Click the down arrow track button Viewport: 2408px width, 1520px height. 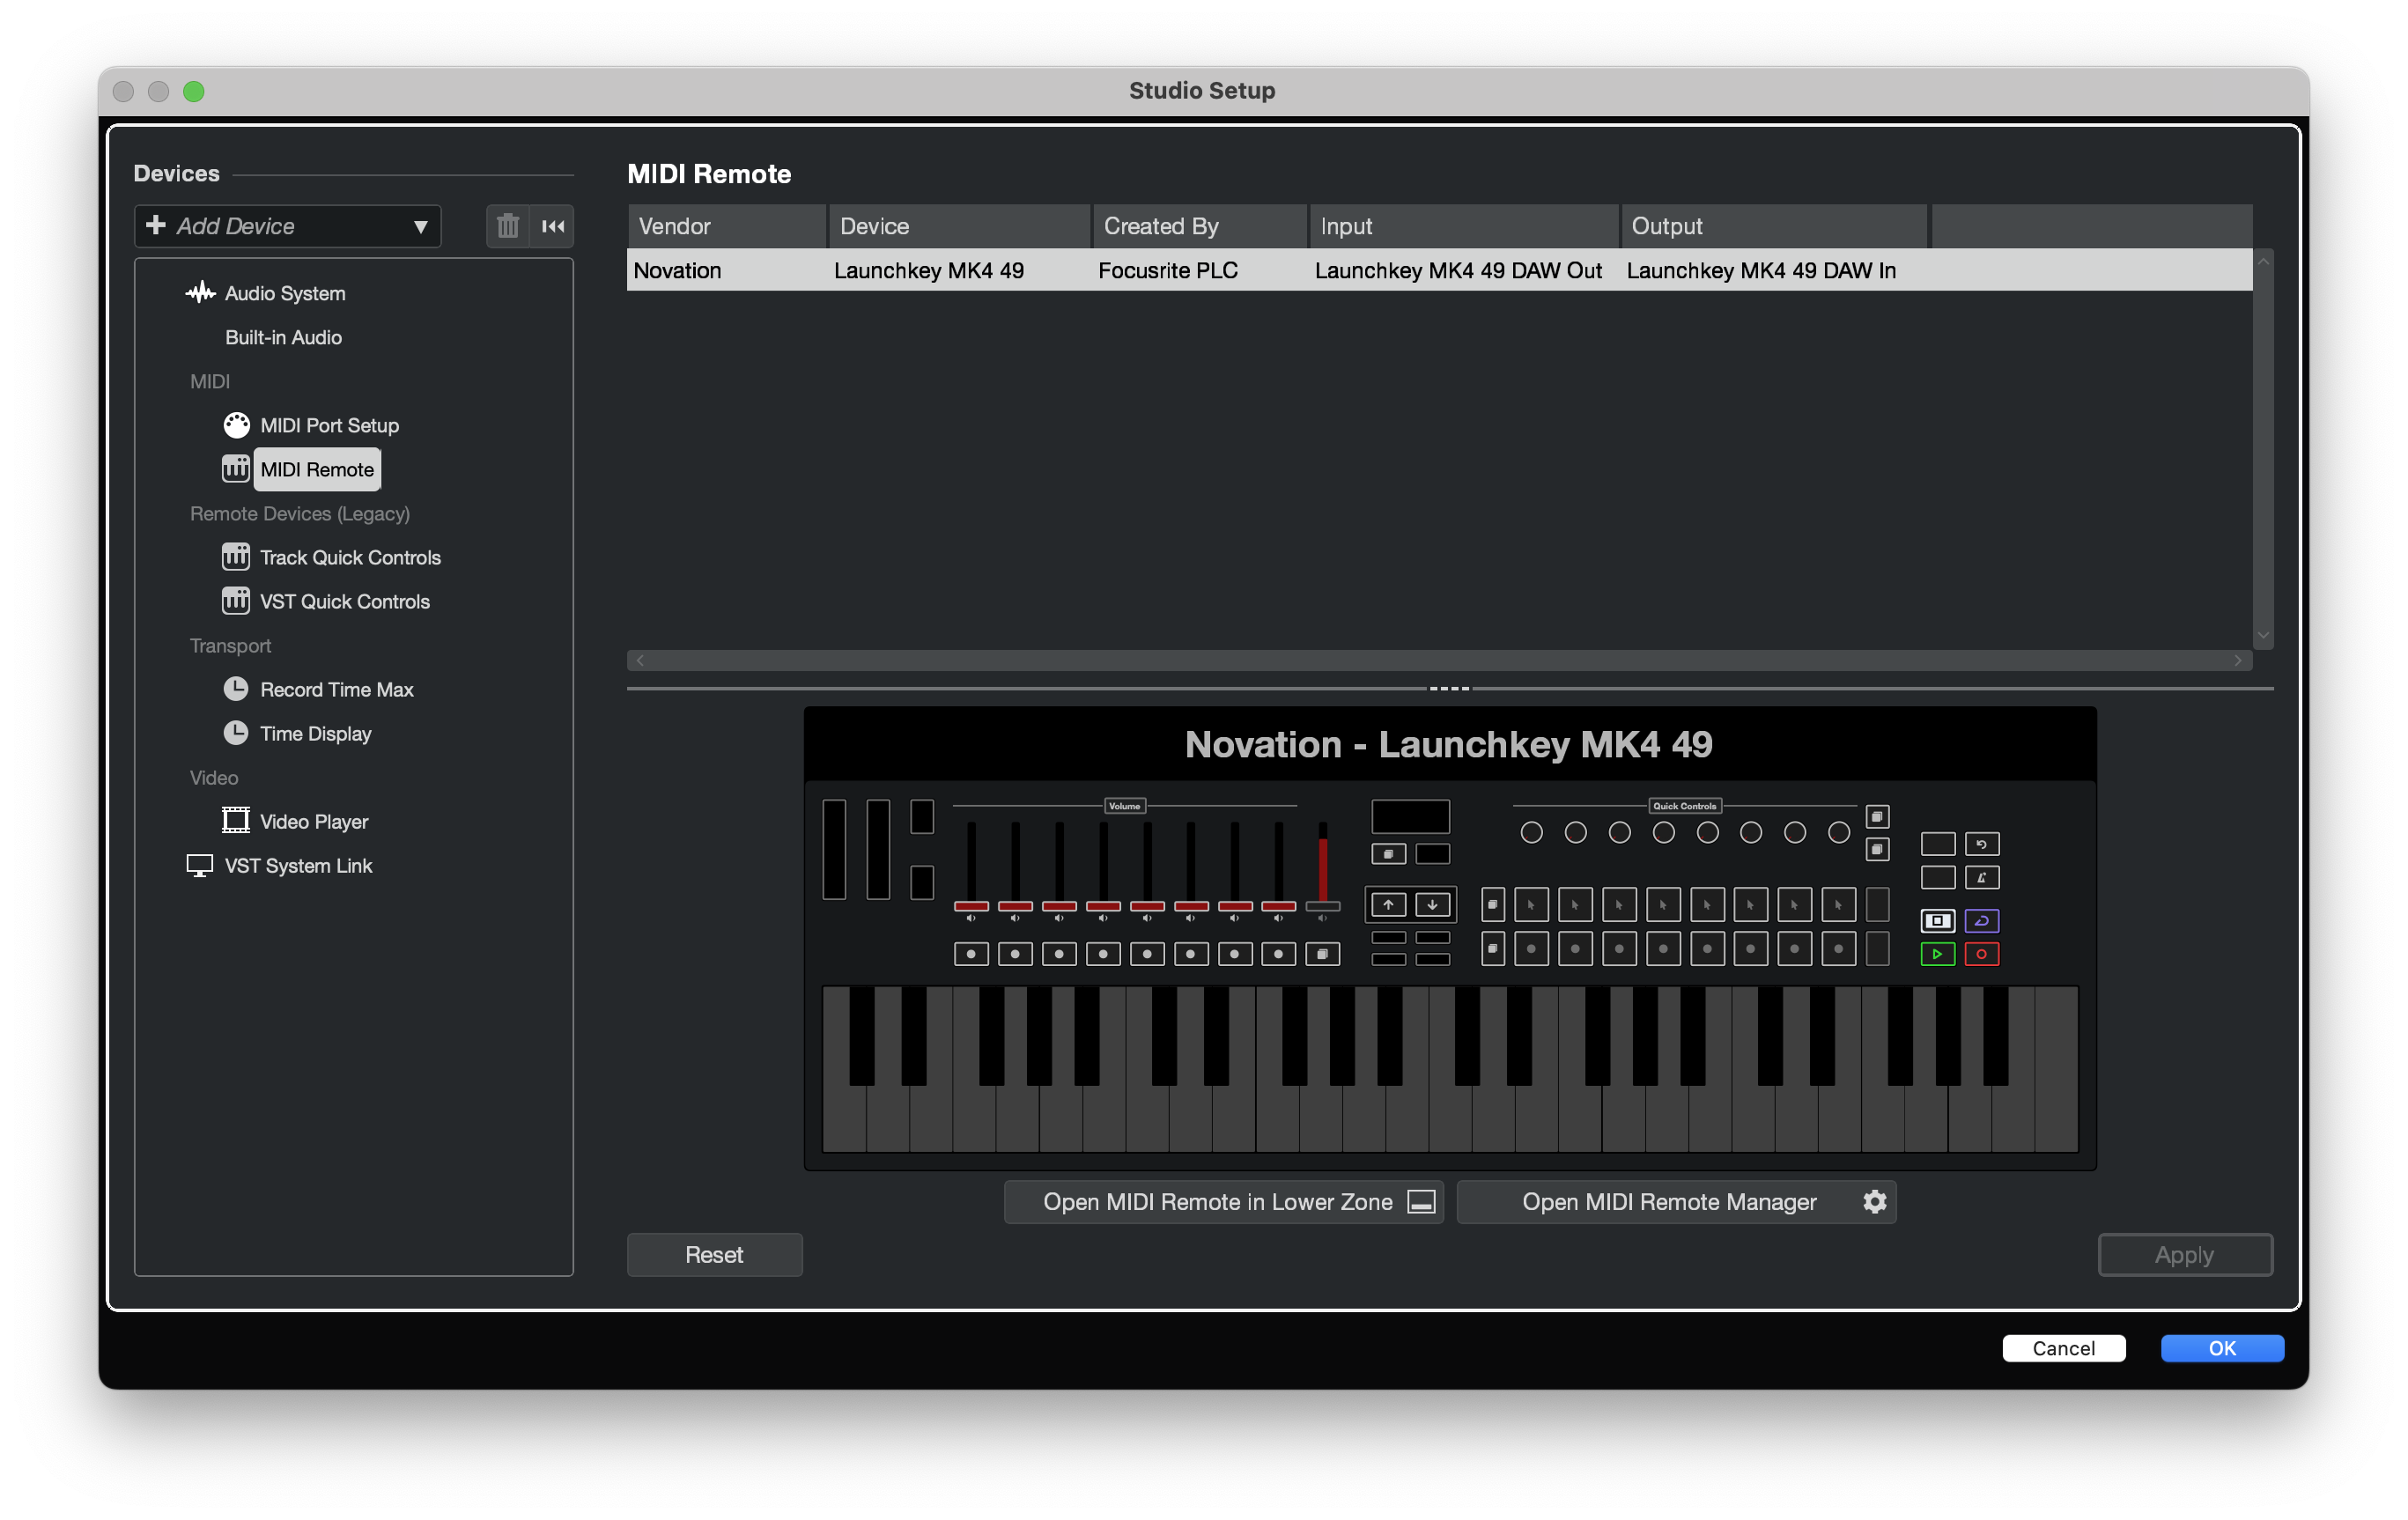pos(1432,904)
